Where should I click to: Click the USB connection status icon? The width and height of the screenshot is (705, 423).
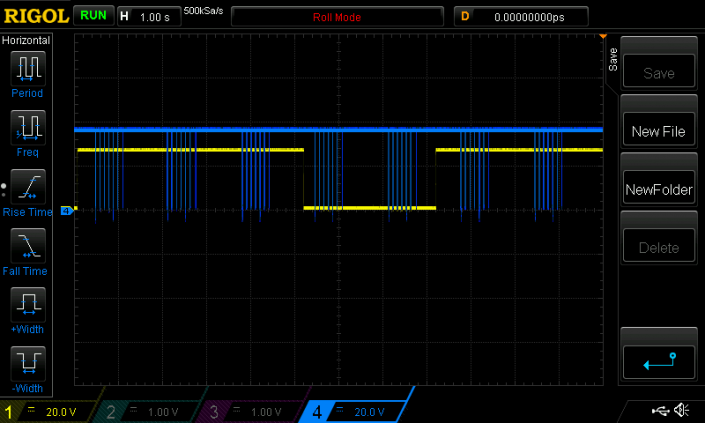click(660, 410)
